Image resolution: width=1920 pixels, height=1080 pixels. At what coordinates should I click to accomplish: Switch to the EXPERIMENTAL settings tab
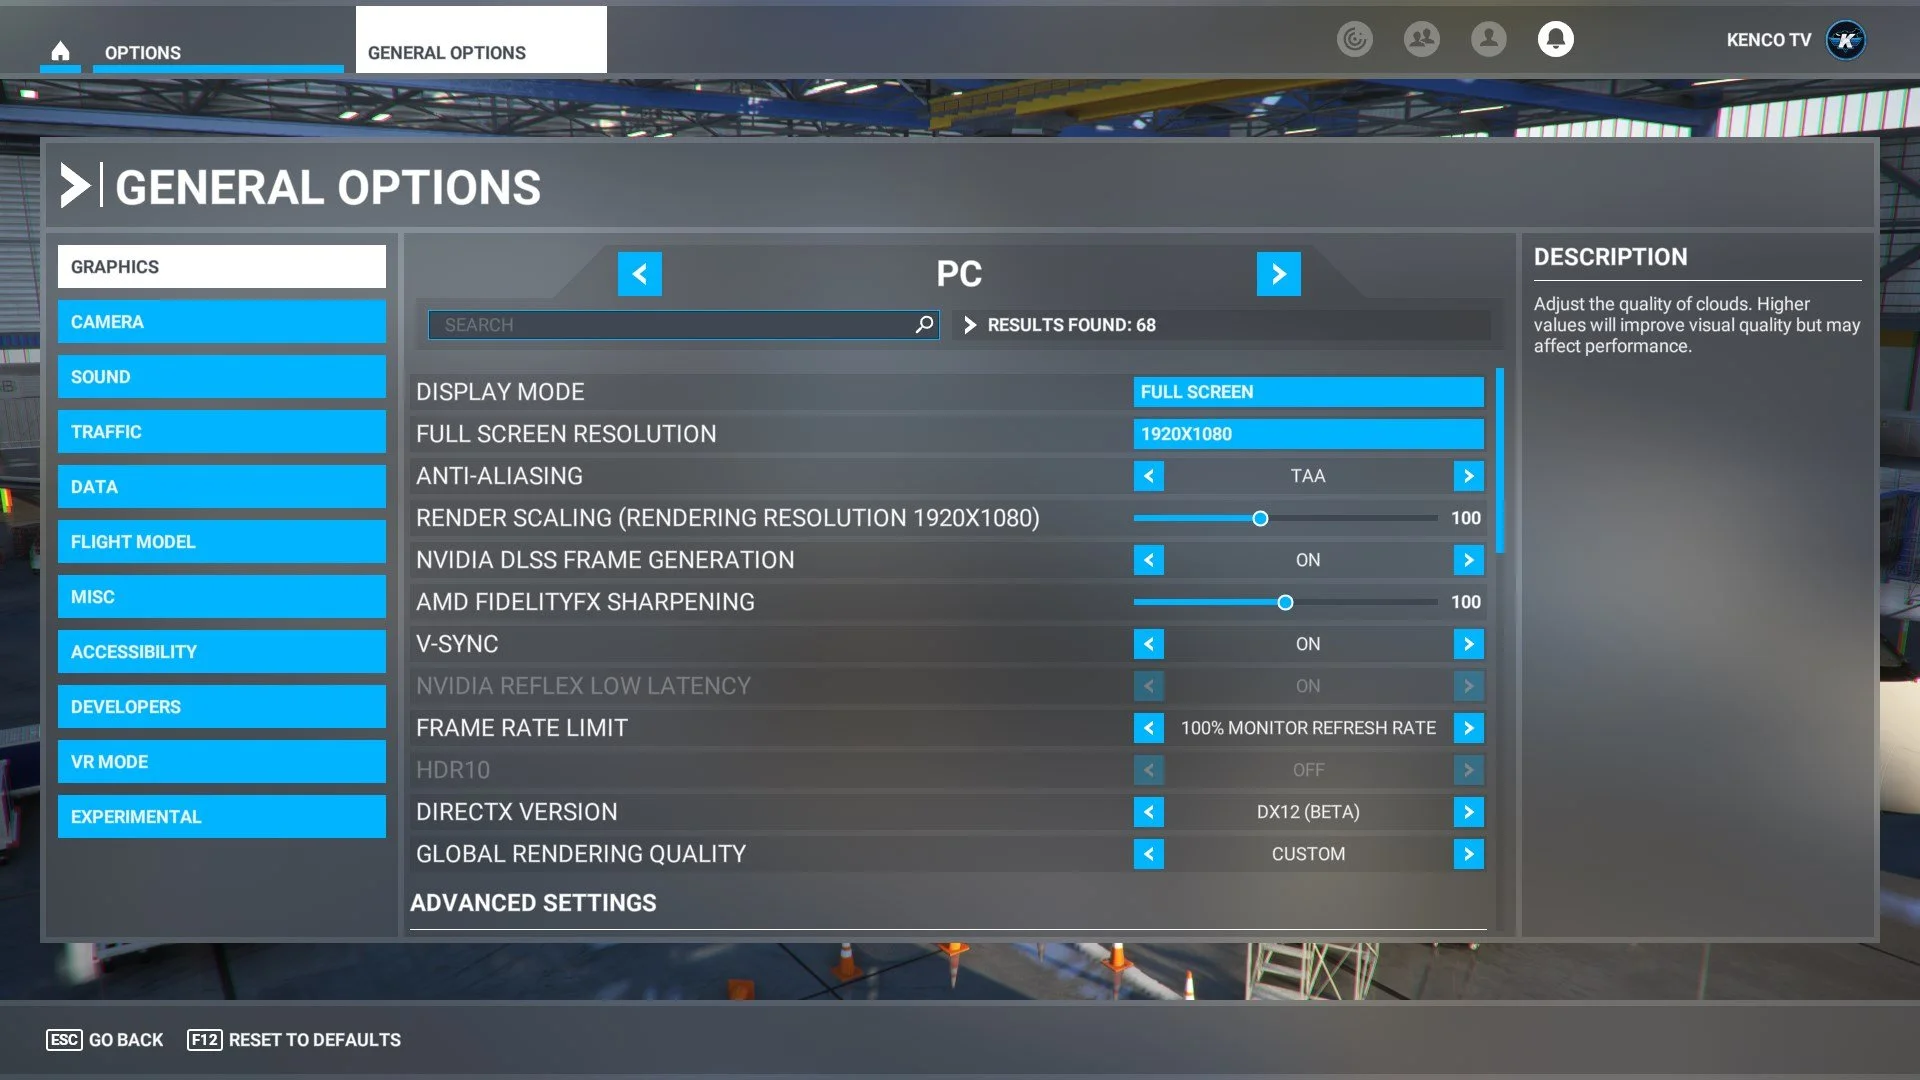[x=221, y=816]
